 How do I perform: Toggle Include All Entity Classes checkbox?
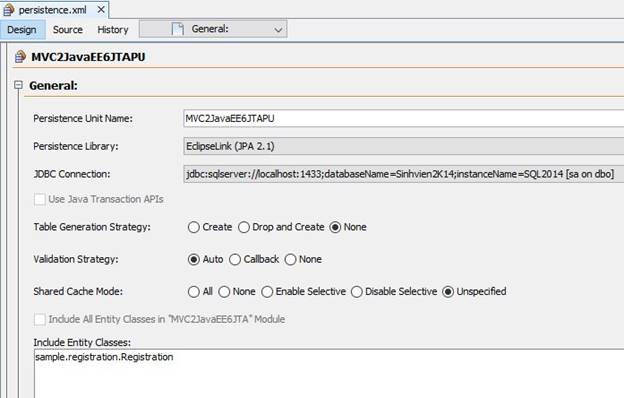tap(39, 319)
